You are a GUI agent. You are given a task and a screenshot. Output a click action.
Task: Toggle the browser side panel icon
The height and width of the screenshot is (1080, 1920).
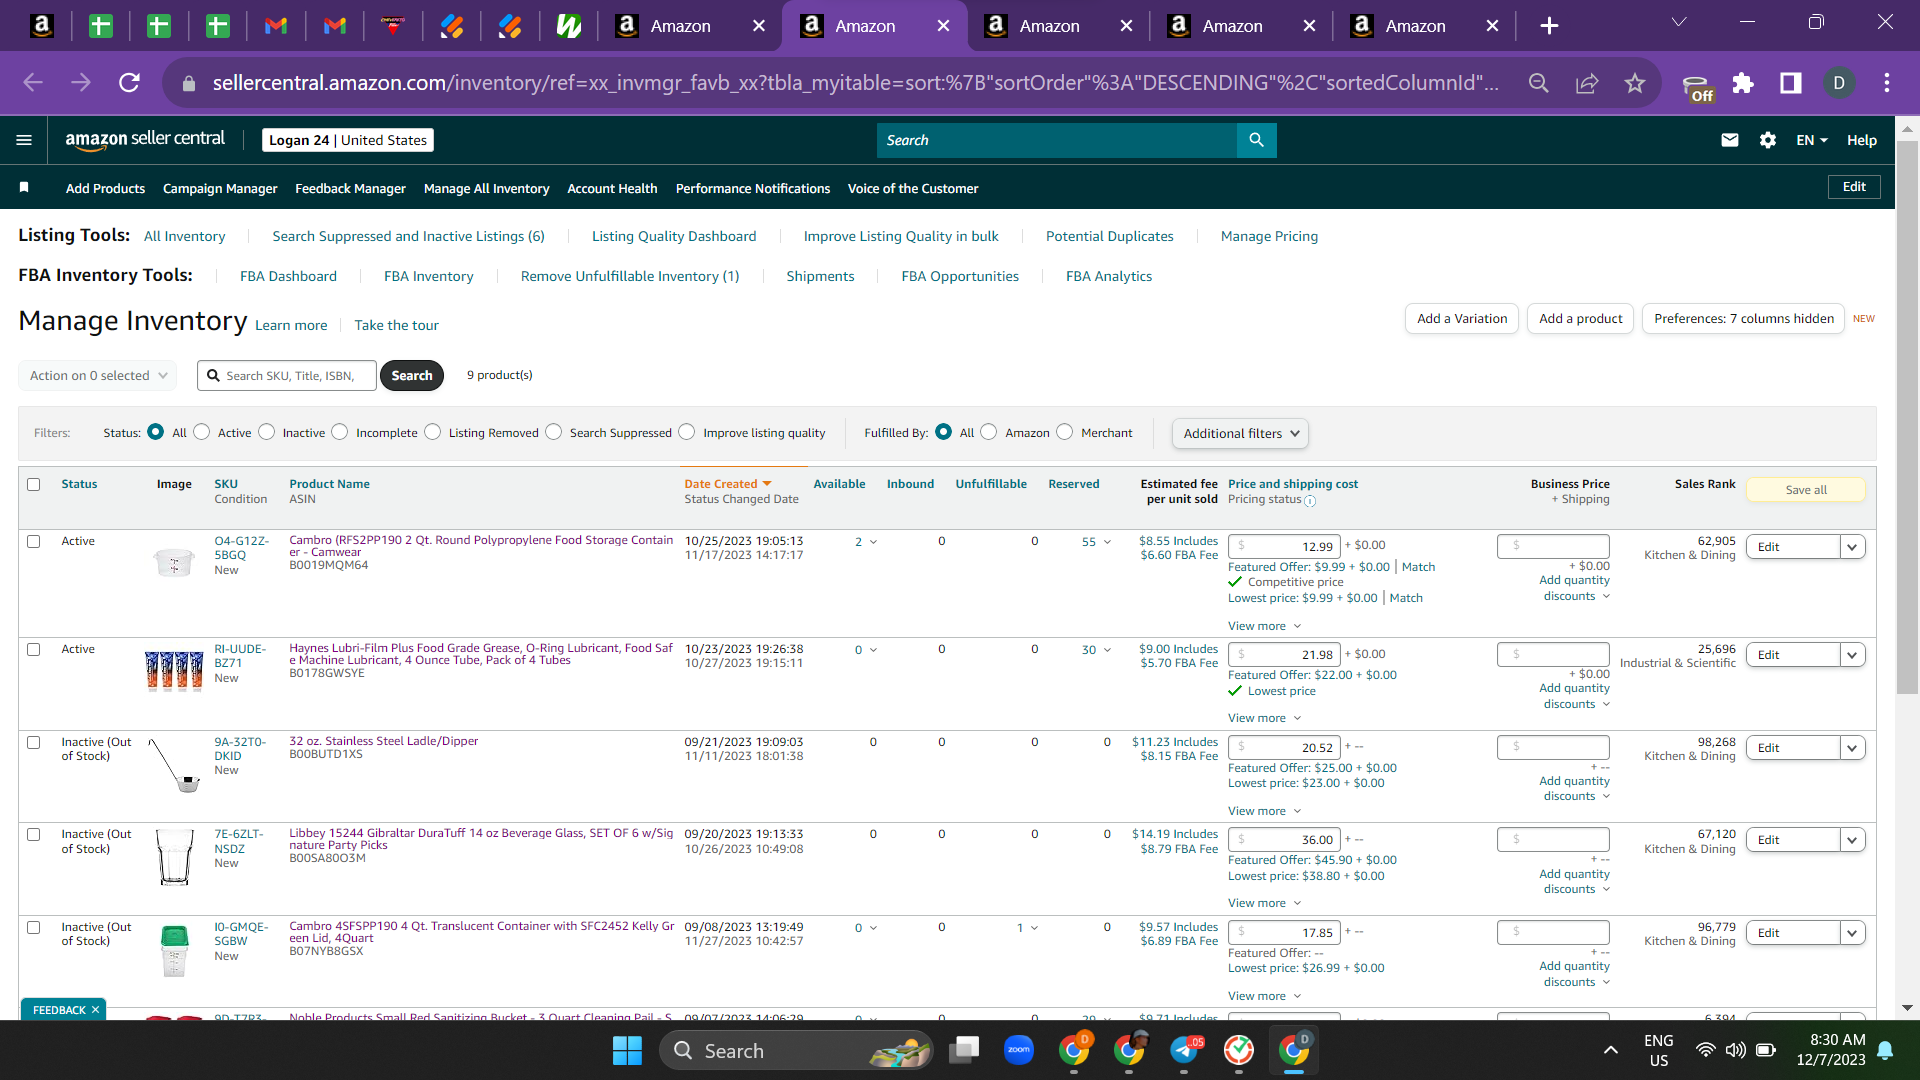[1791, 83]
